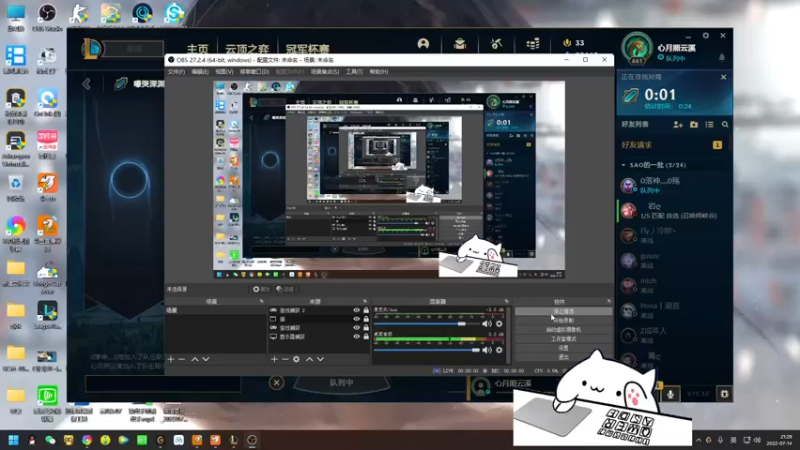Mute the second mixer channel speaker

tap(487, 350)
